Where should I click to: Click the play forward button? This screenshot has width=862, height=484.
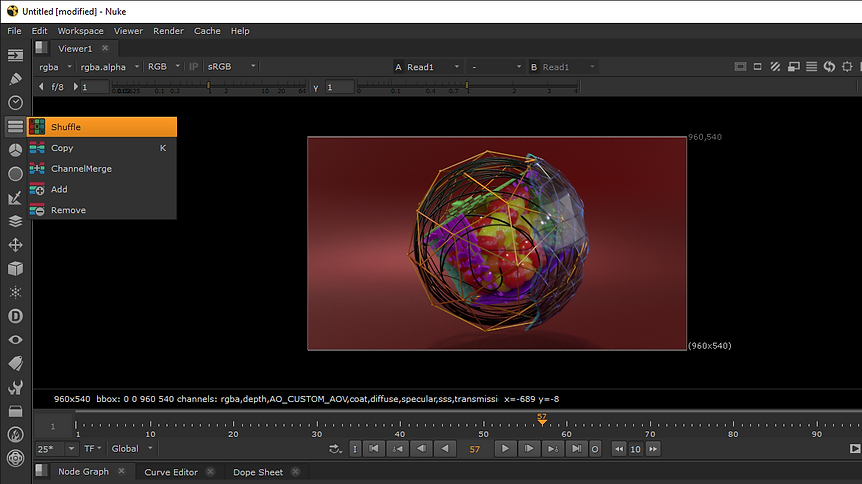point(505,449)
